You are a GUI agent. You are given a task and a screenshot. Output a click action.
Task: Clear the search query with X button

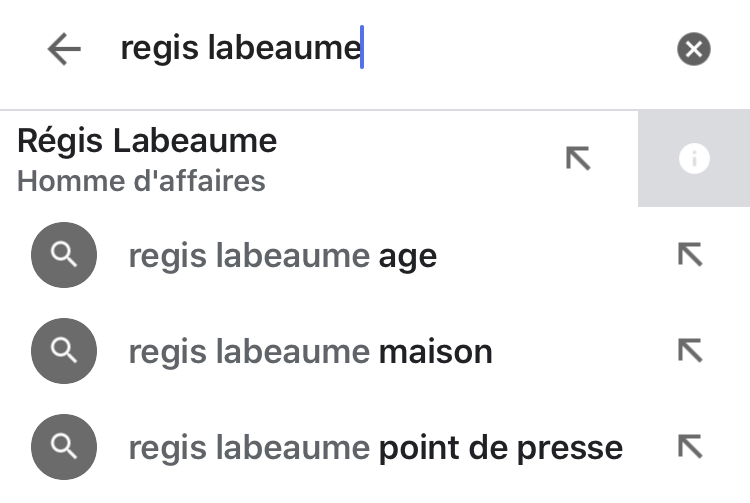click(694, 49)
